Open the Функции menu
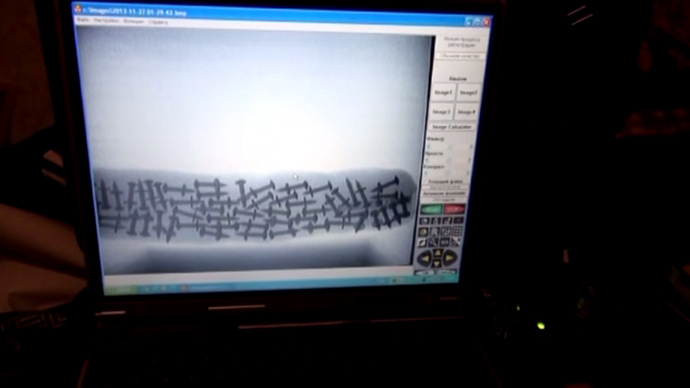Screen dimensions: 690x388 (133, 22)
